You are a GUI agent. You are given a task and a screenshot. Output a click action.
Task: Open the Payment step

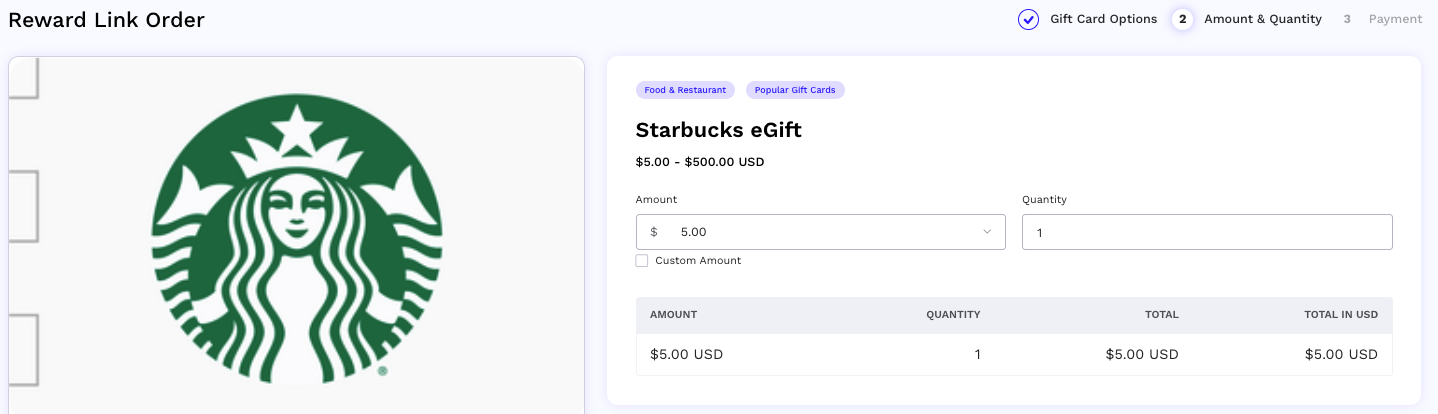tap(1395, 19)
